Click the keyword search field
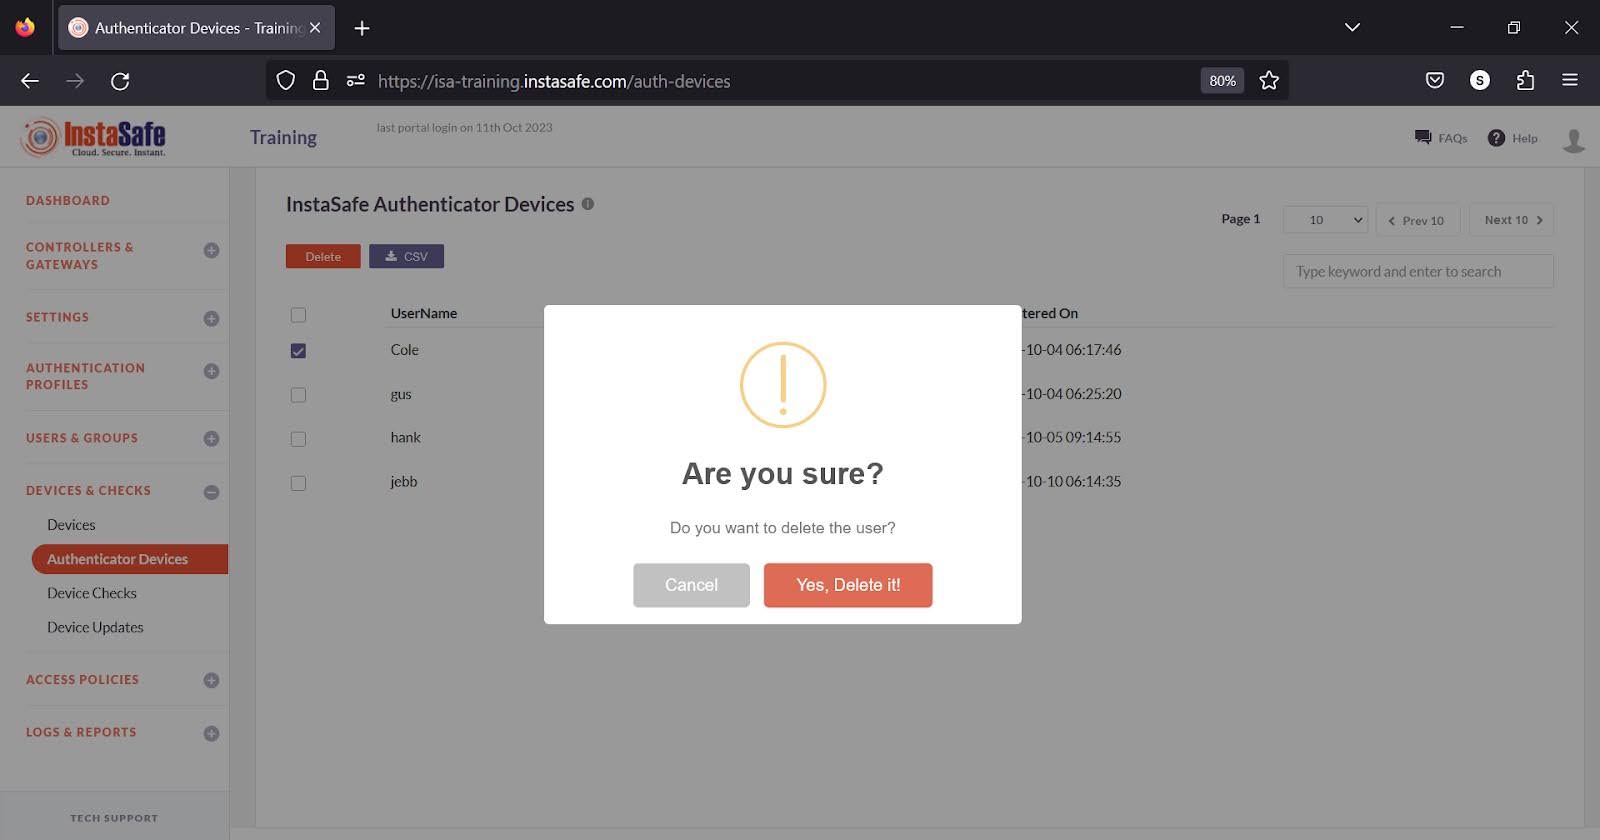The height and width of the screenshot is (840, 1600). click(1417, 272)
